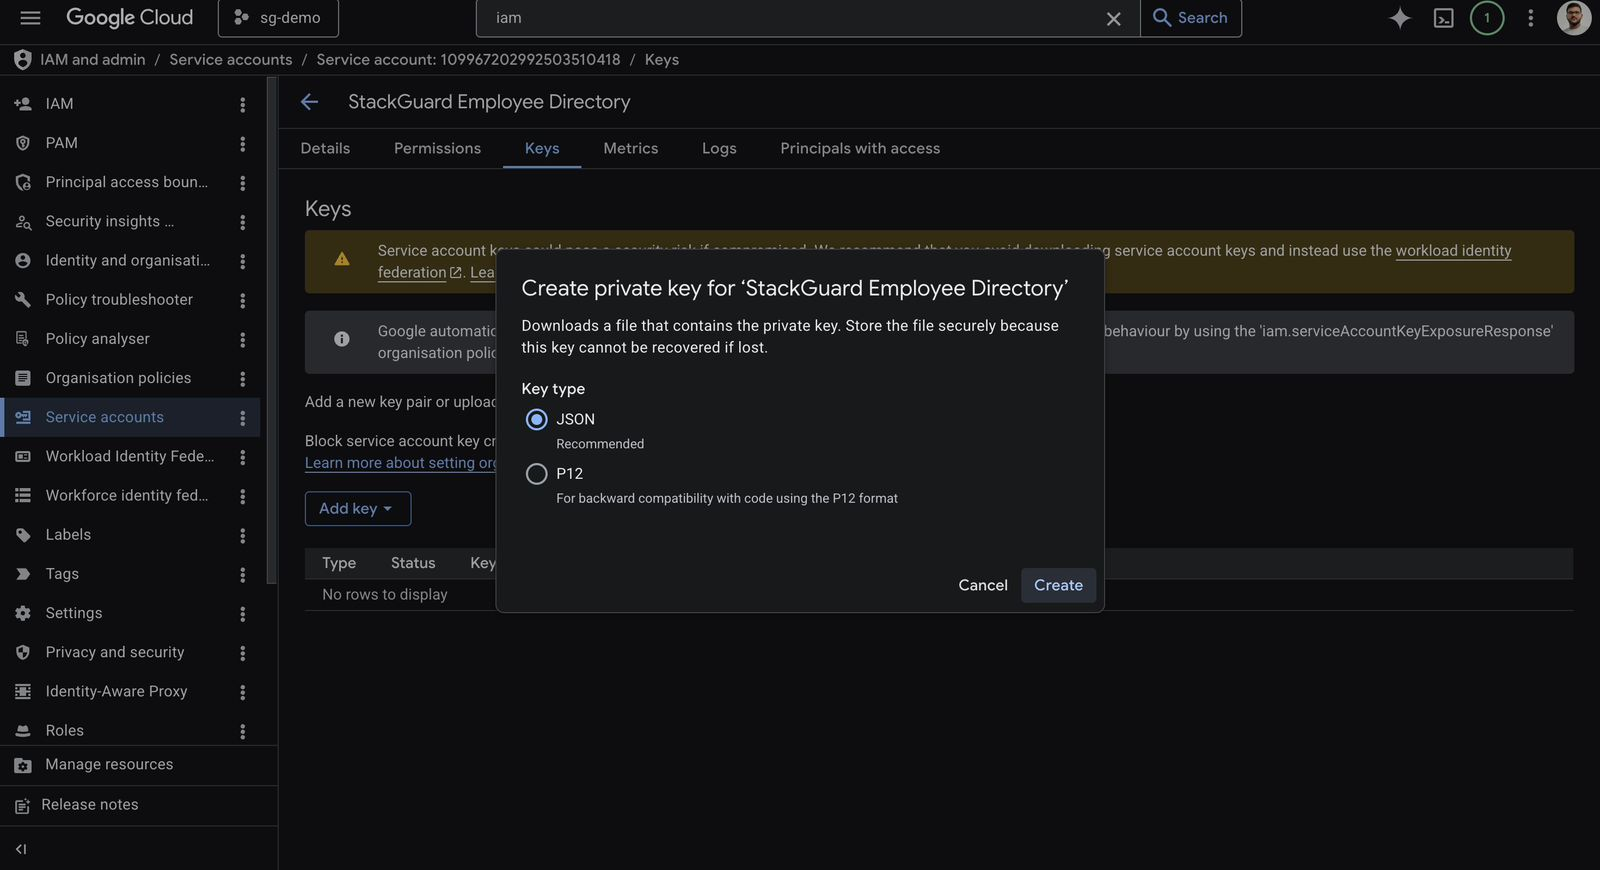Click the Type column header
Viewport: 1600px width, 870px height.
(339, 563)
